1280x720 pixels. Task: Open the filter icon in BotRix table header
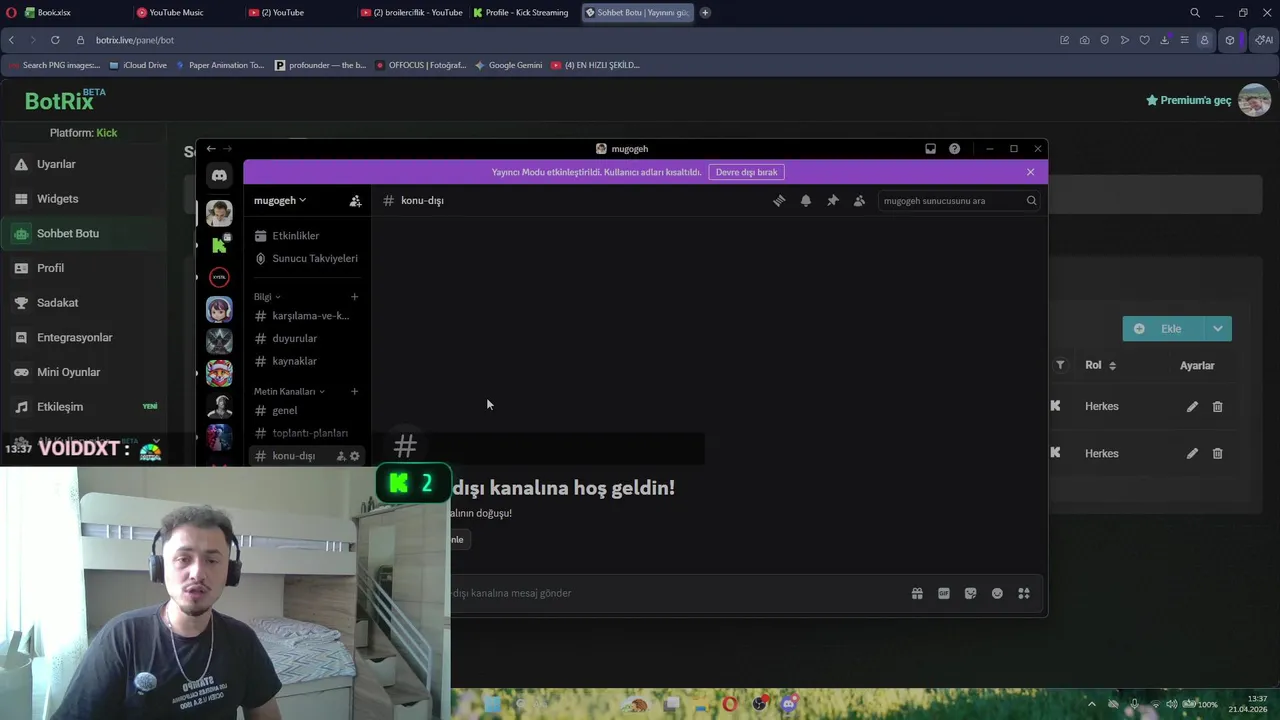[1060, 366]
